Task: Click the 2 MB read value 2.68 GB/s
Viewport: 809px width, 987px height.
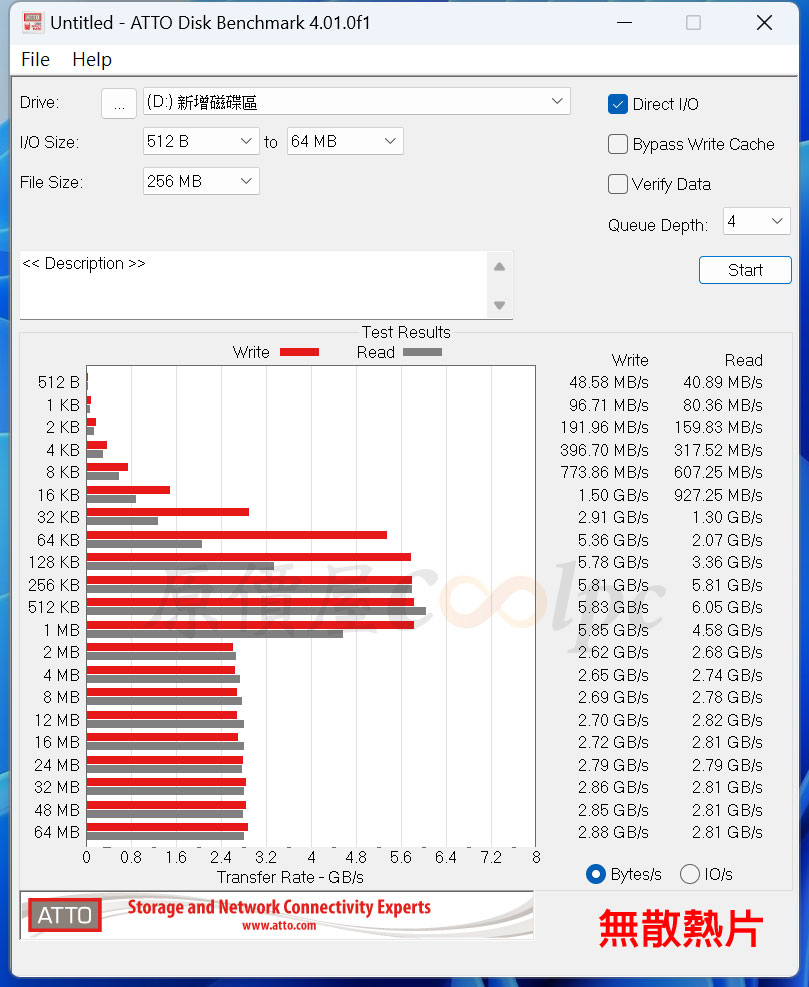Action: [727, 653]
